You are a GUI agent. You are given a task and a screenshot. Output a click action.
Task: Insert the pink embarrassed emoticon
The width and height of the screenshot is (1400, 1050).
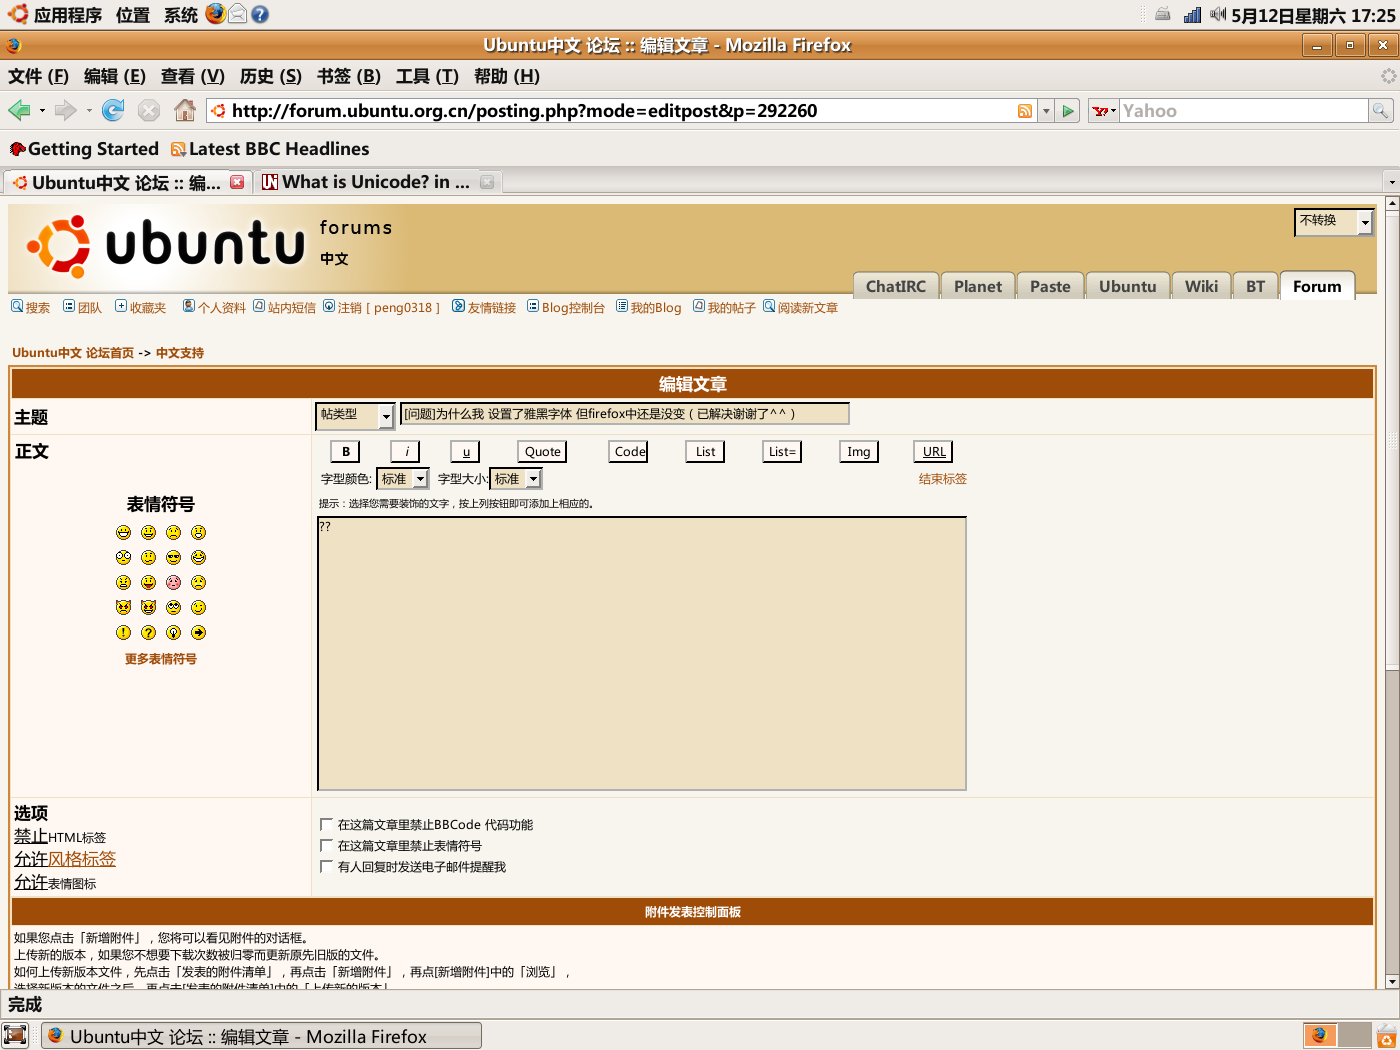[x=173, y=583]
